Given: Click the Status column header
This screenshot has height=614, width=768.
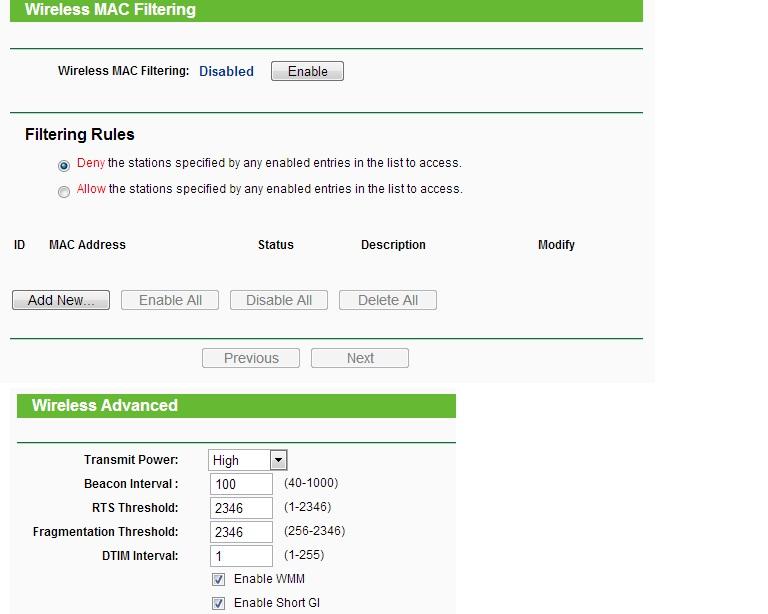Looking at the screenshot, I should (276, 245).
